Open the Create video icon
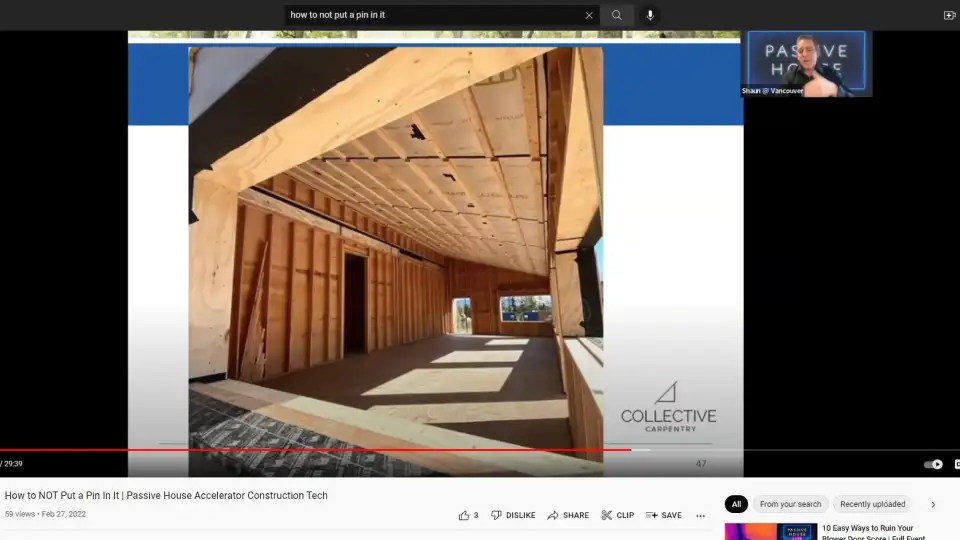The width and height of the screenshot is (960, 540). pyautogui.click(x=949, y=15)
